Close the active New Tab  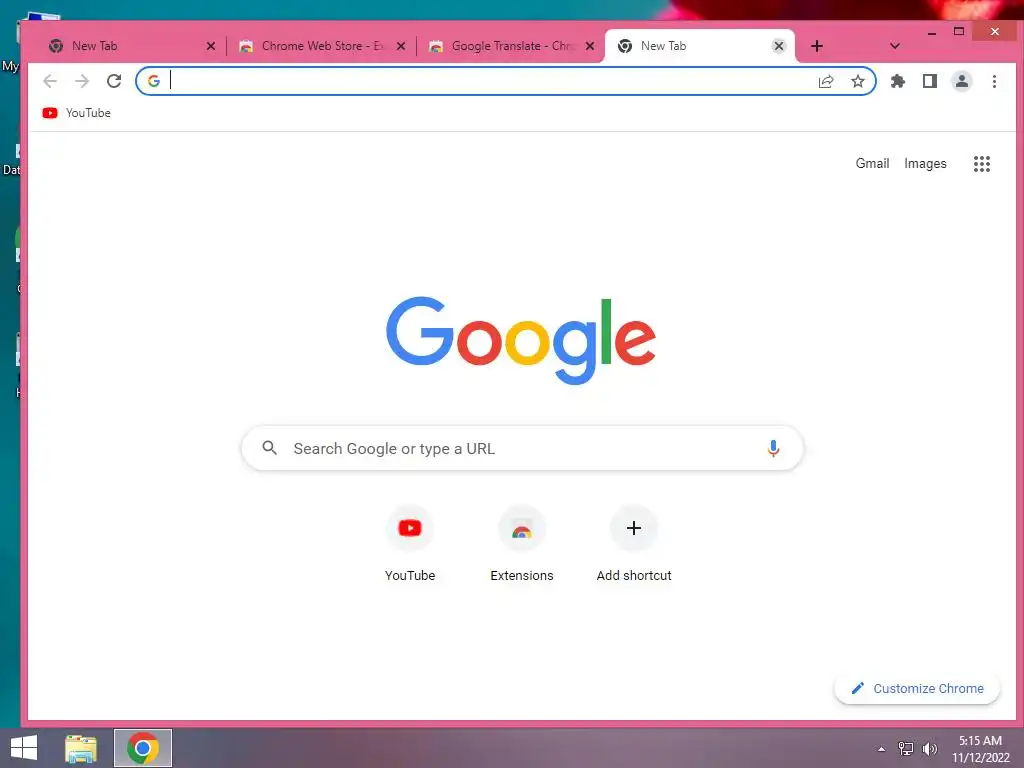coord(778,46)
